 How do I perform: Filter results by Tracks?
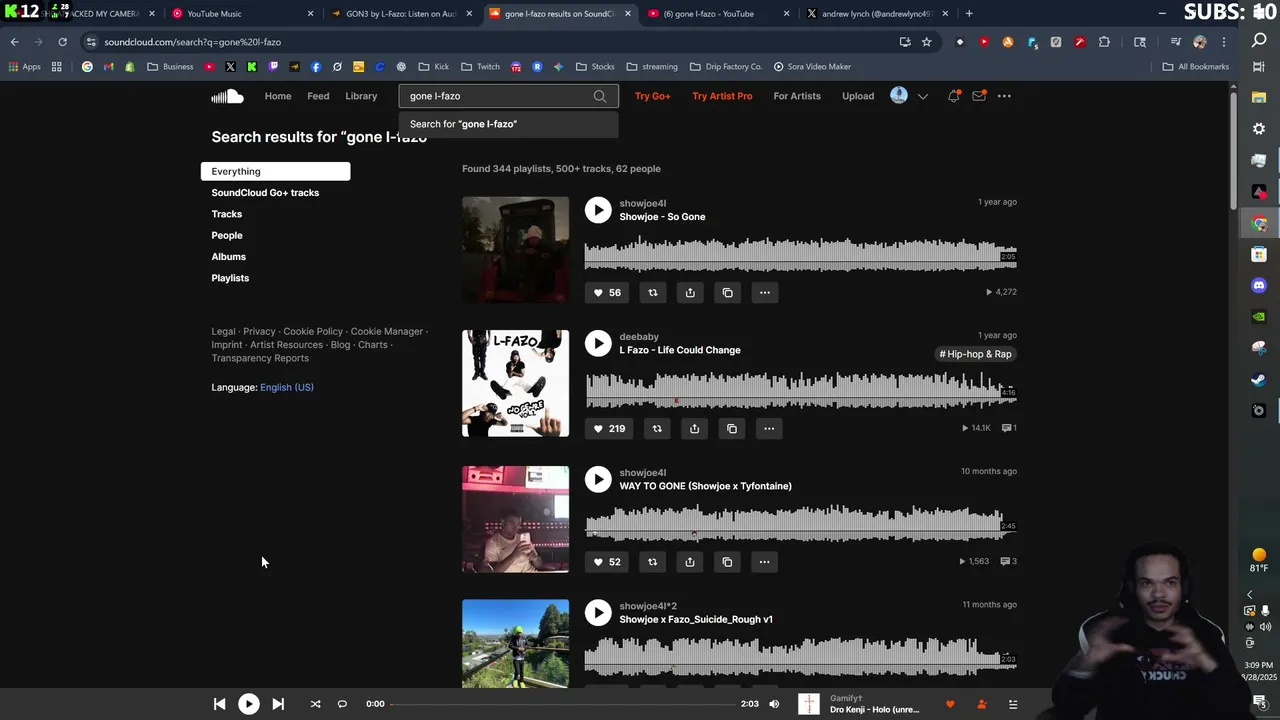[x=226, y=214]
